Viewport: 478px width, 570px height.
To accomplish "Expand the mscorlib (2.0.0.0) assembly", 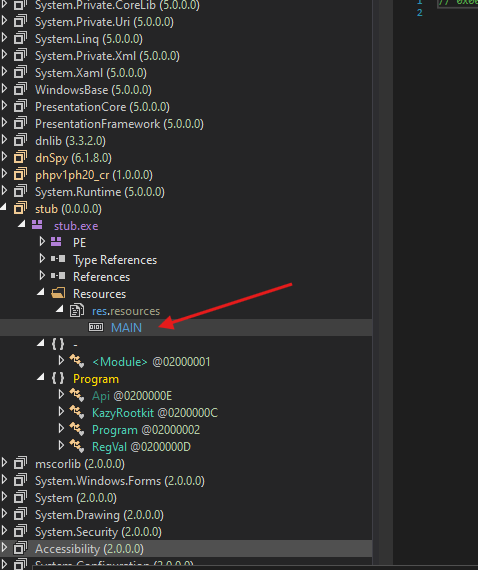I will point(4,463).
